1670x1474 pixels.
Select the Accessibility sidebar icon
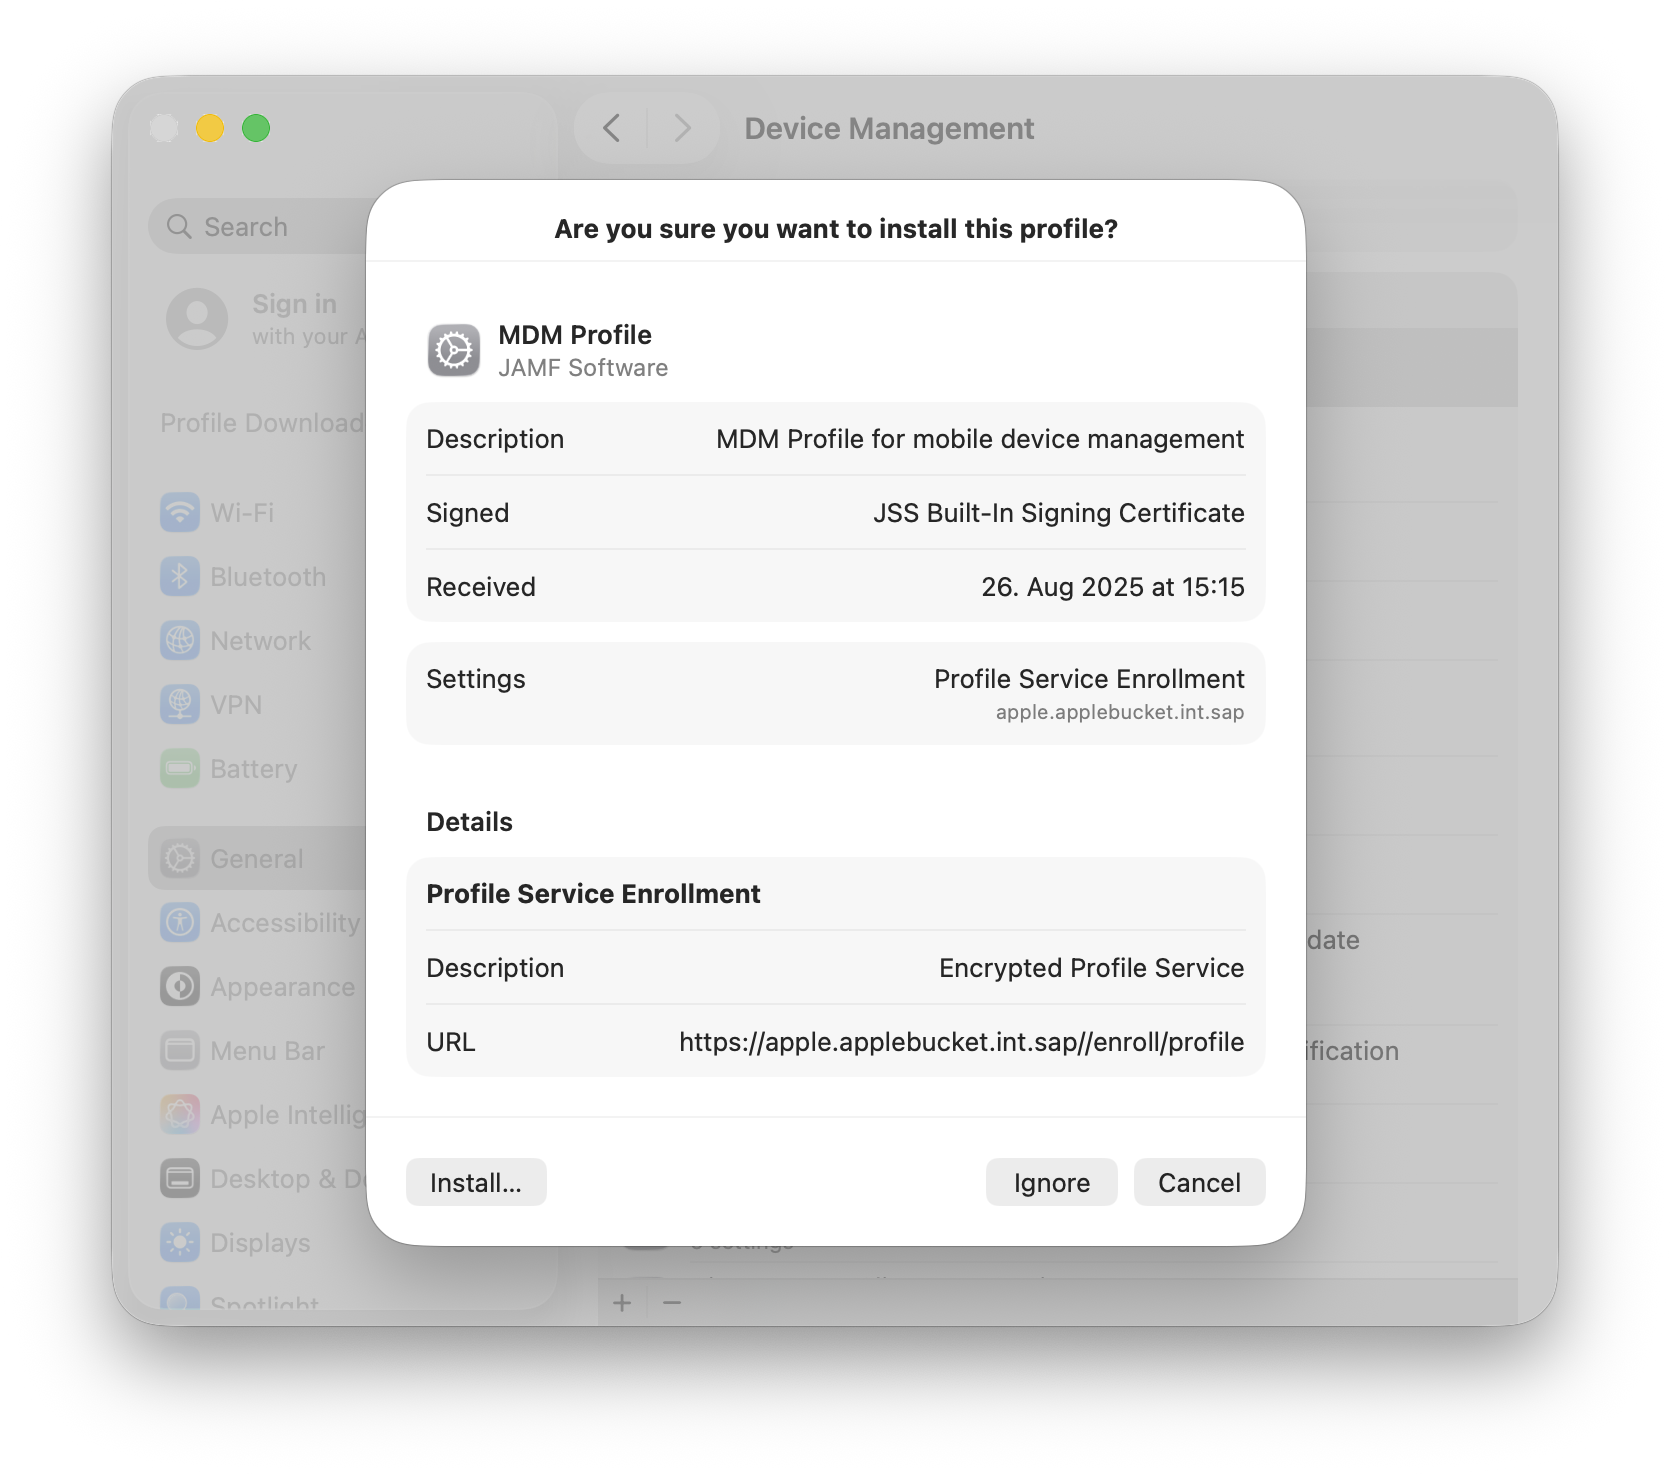coord(180,923)
